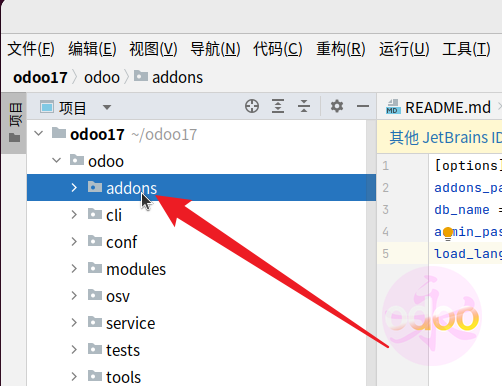Click the yellow intention lightbulb on line 4
The width and height of the screenshot is (502, 386).
click(448, 233)
